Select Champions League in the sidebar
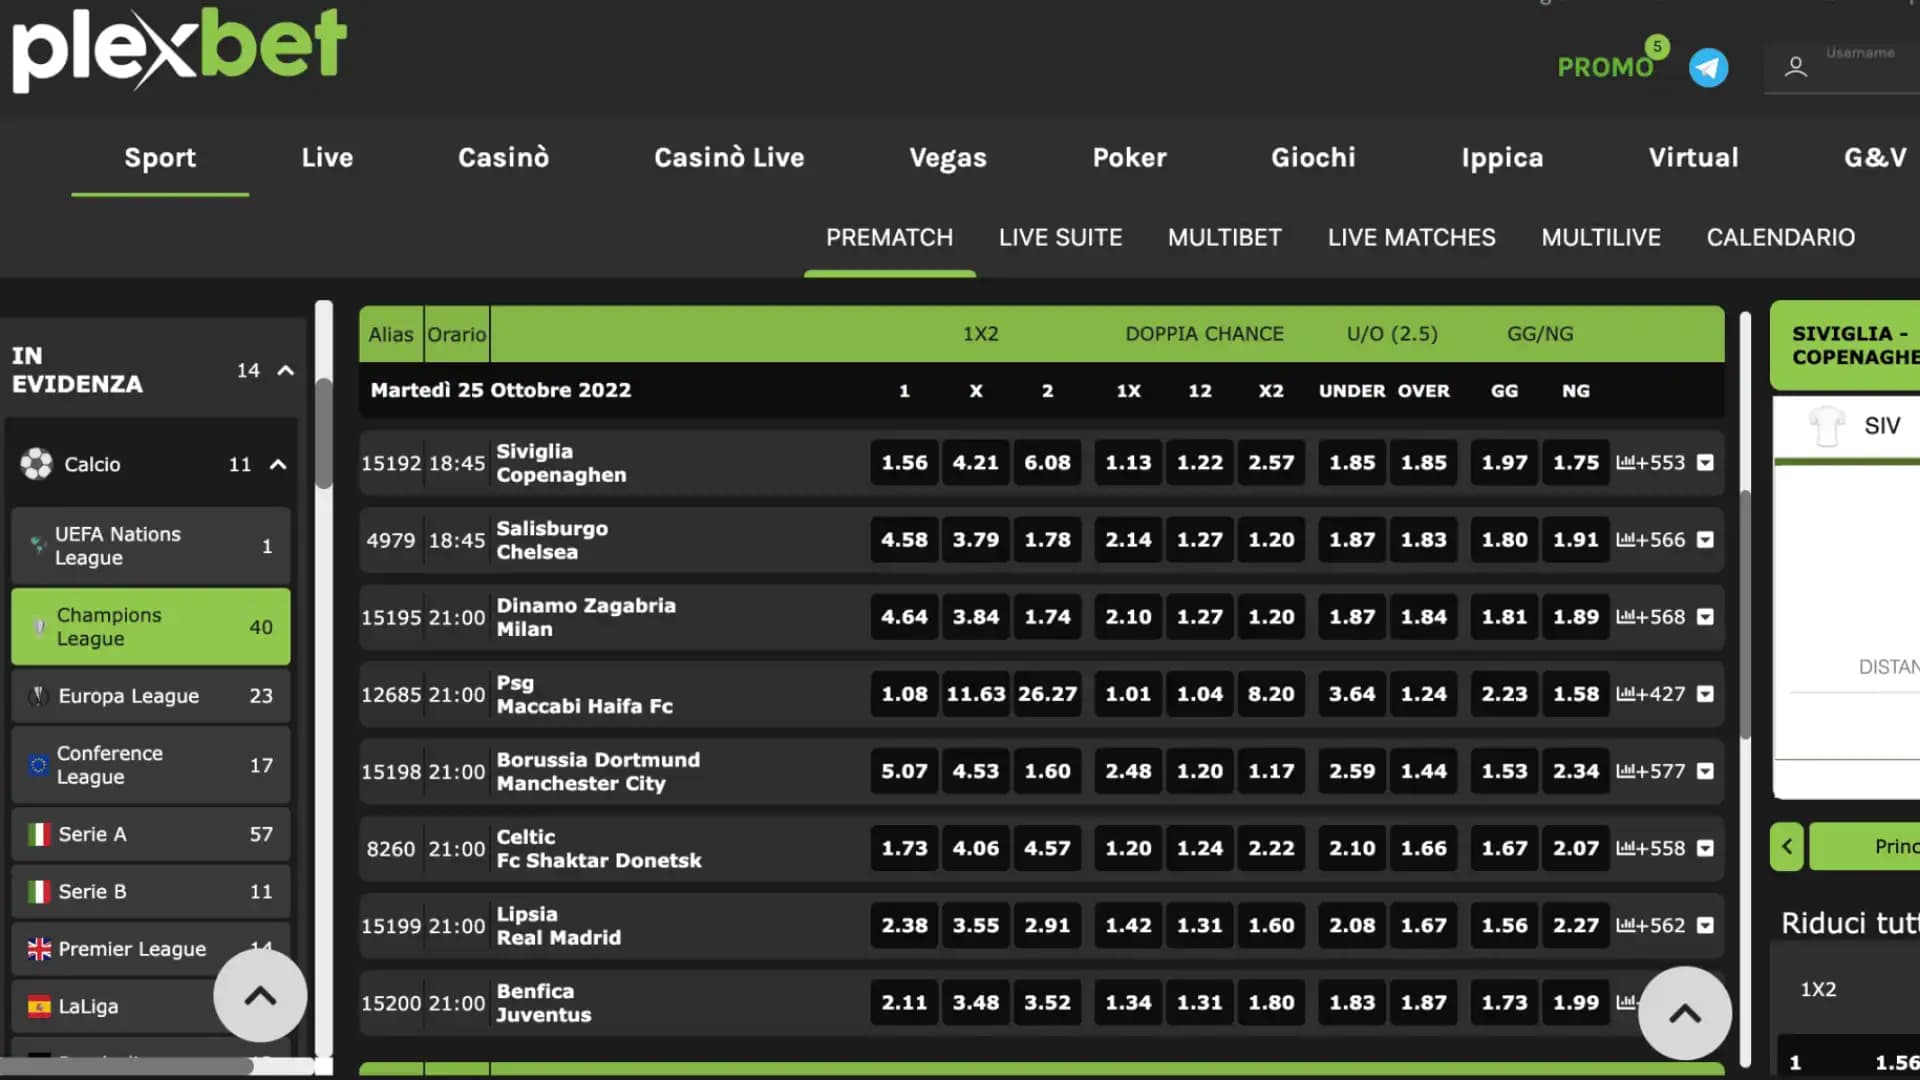Screen dimensions: 1920x1080 150,627
